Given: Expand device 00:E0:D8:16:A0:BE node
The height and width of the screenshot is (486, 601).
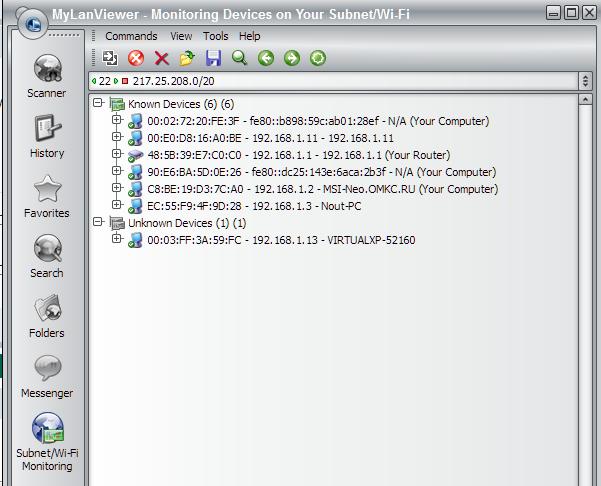Looking at the screenshot, I should coord(117,136).
